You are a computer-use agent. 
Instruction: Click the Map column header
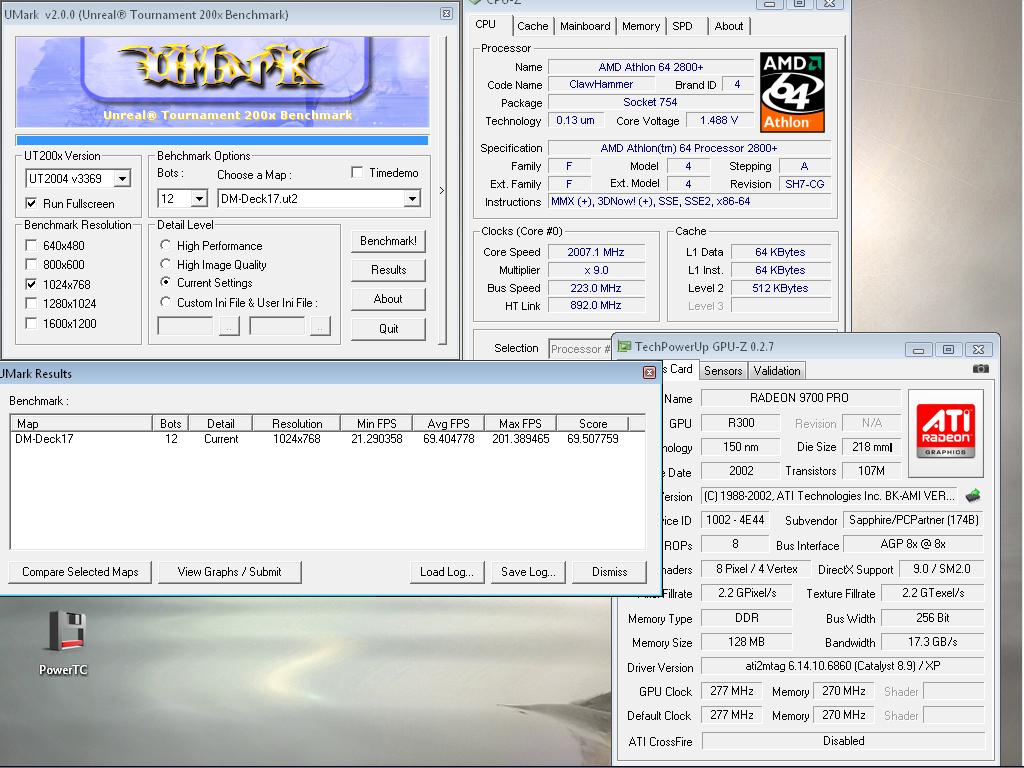coord(81,423)
